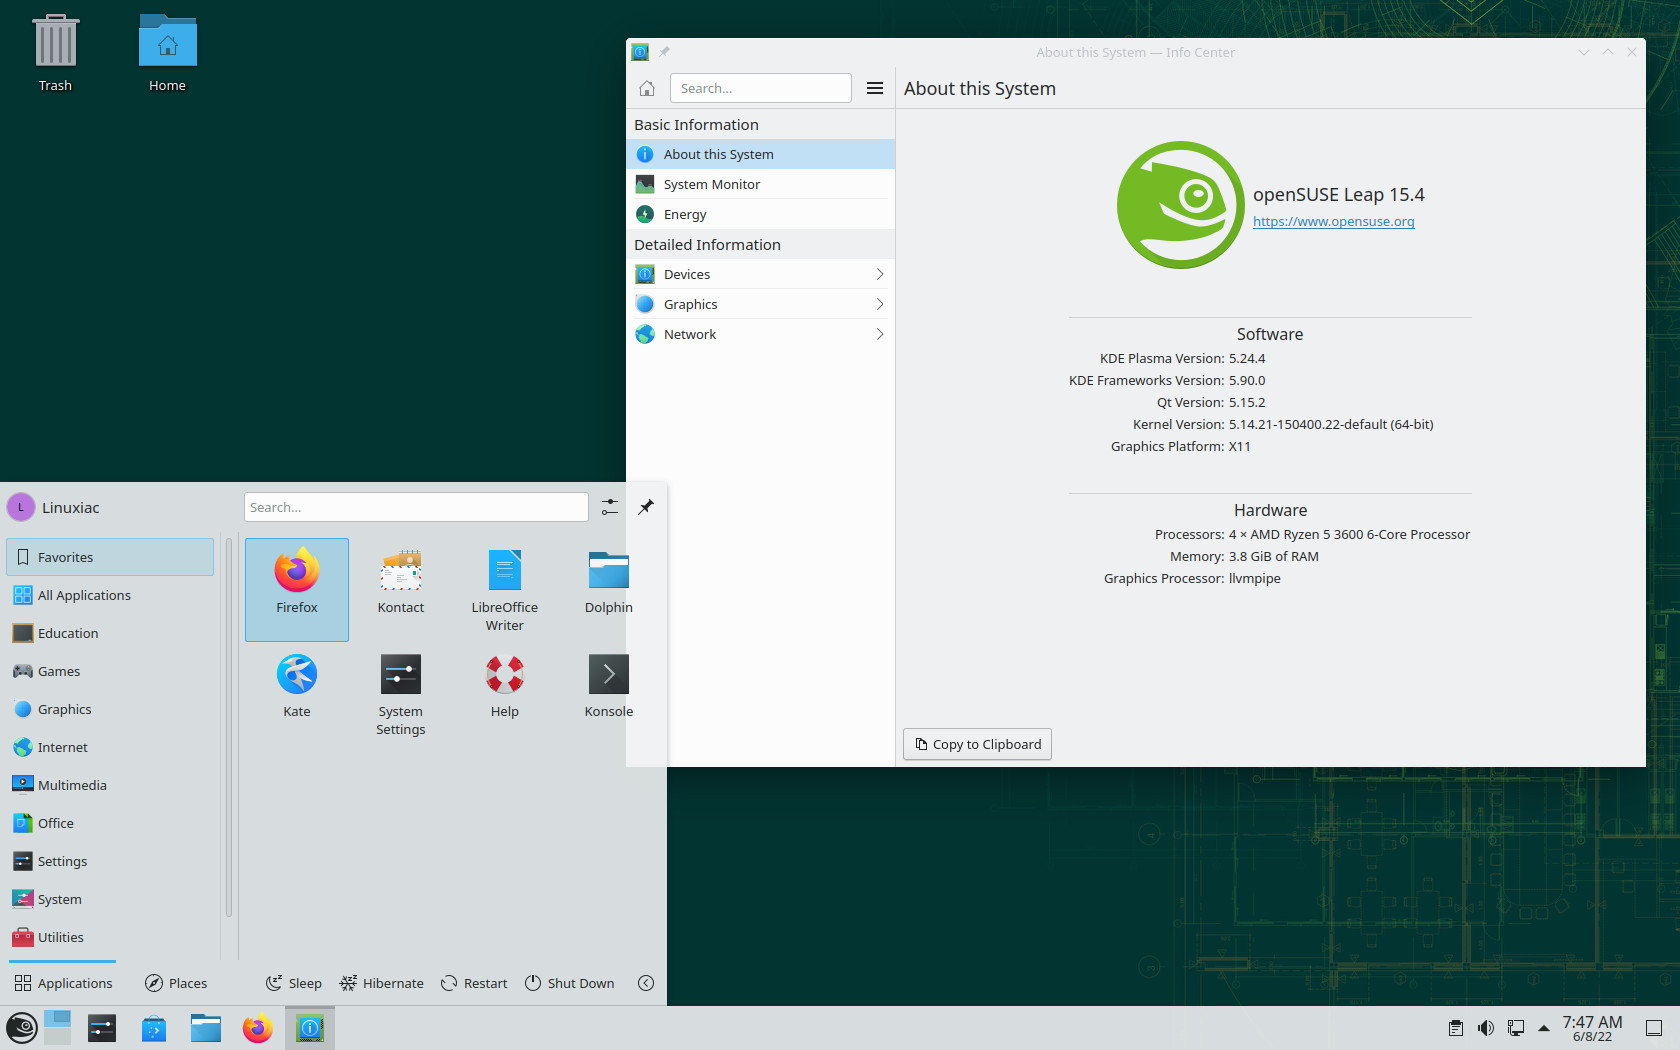Select About this System in the sidebar
The image size is (1680, 1050).
(760, 154)
